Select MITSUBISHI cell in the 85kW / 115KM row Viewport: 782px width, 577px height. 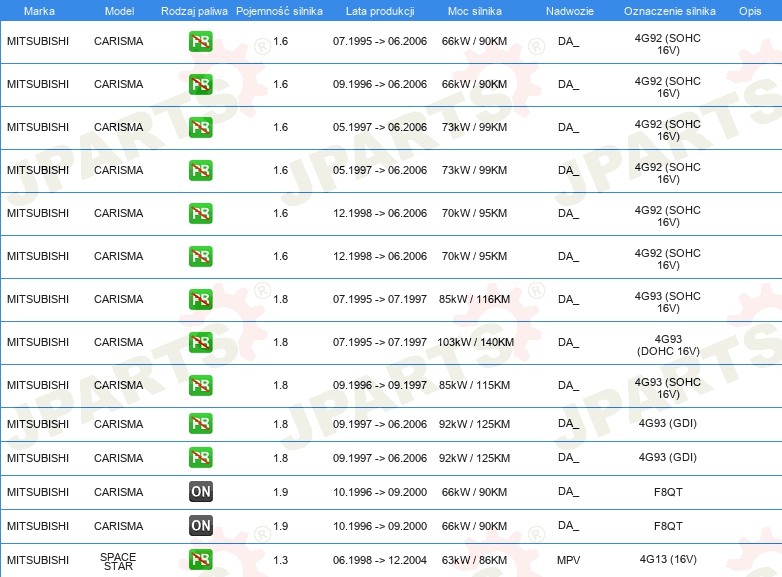pyautogui.click(x=38, y=385)
